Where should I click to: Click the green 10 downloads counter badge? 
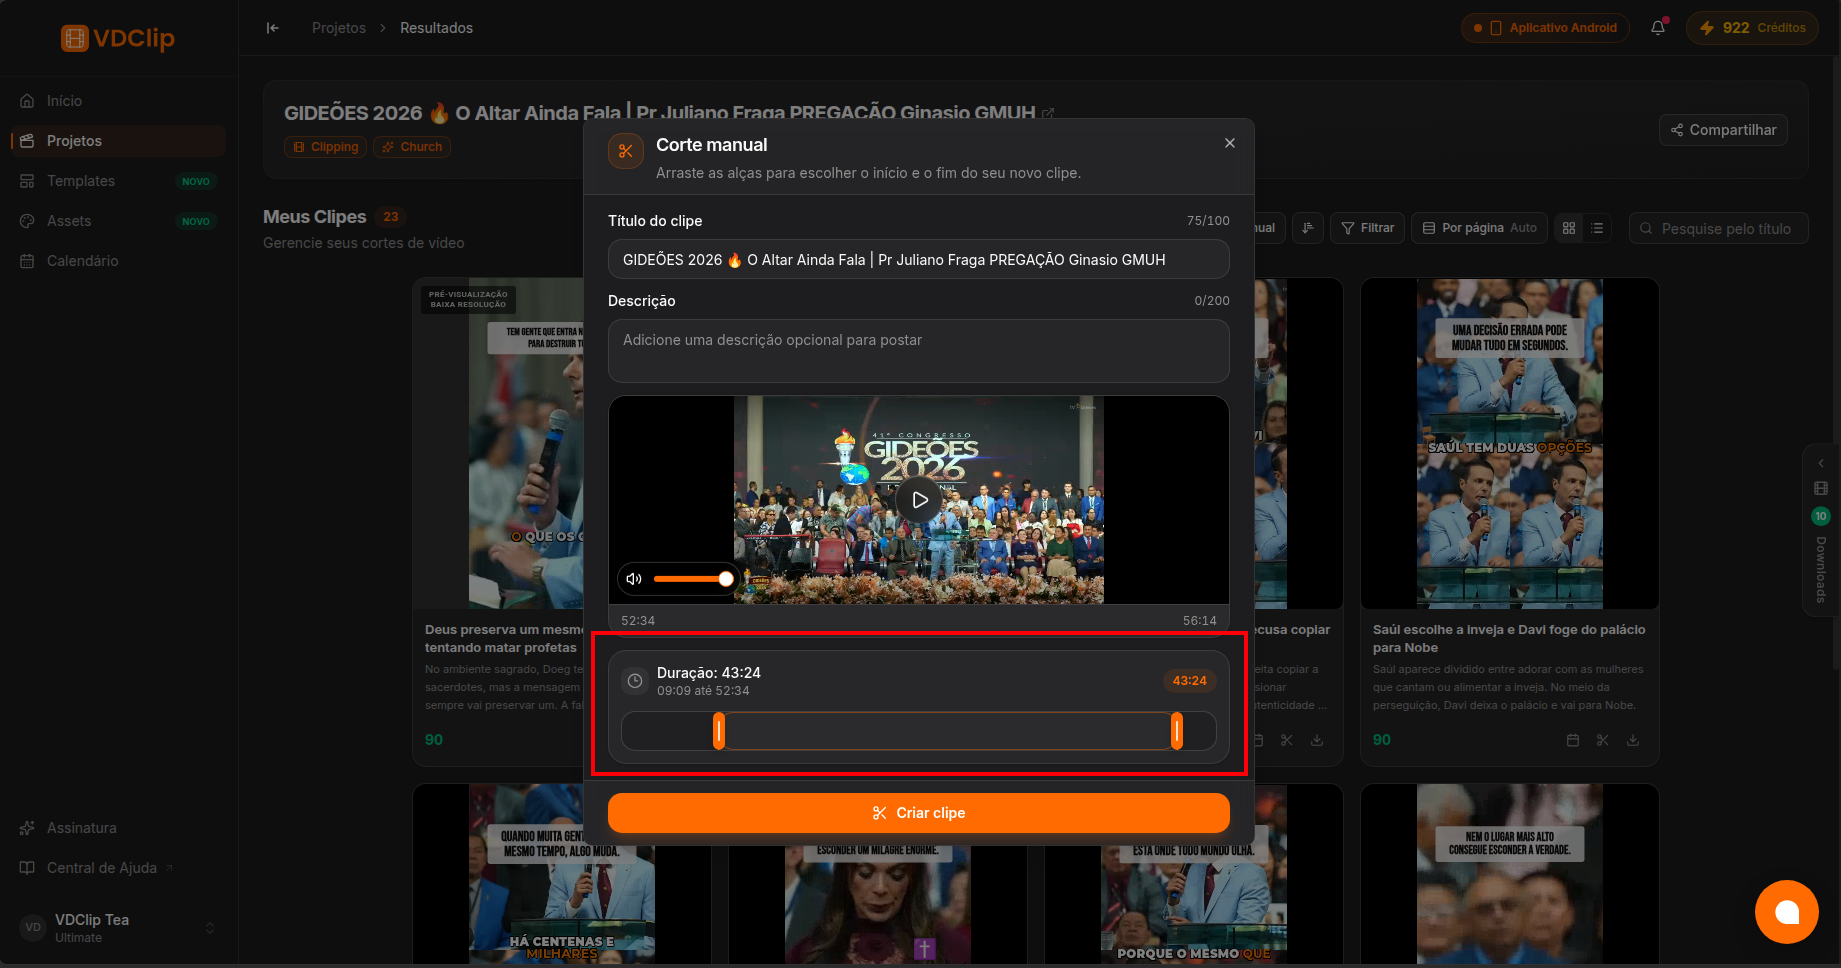pyautogui.click(x=1821, y=516)
